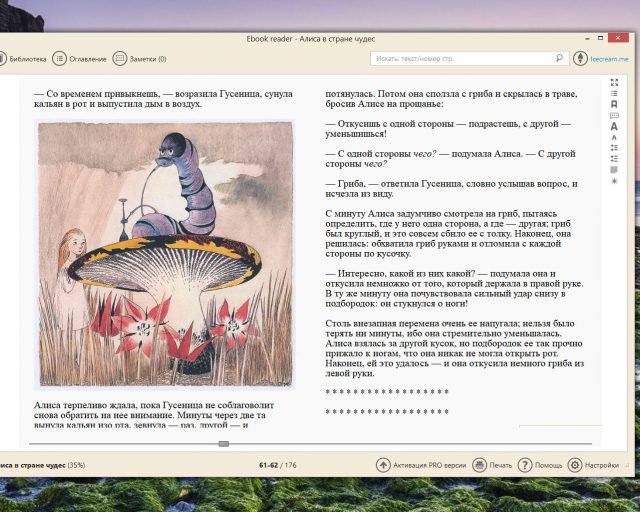
Task: Click the search text/page number field
Action: click(469, 58)
